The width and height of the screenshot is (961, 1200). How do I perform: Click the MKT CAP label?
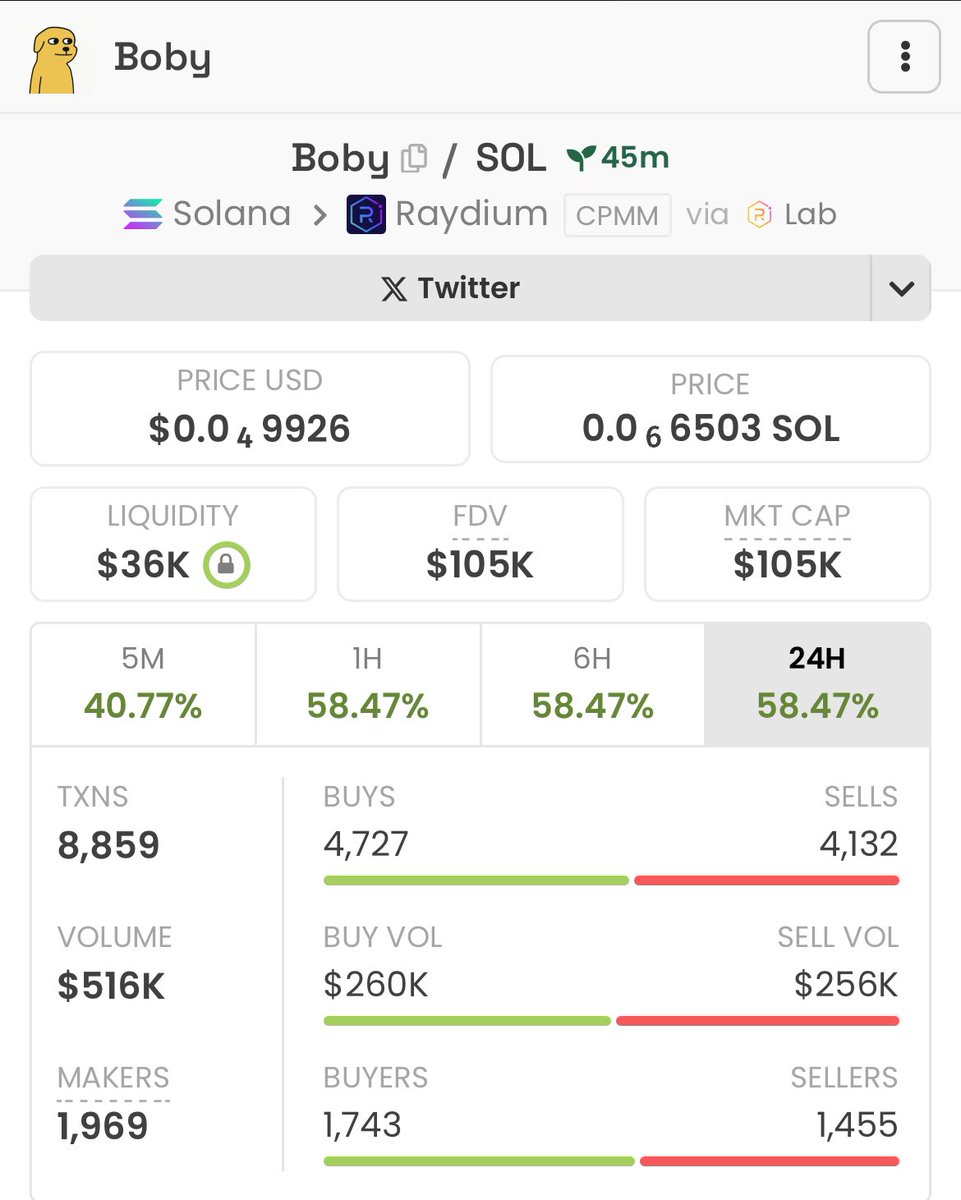point(787,516)
